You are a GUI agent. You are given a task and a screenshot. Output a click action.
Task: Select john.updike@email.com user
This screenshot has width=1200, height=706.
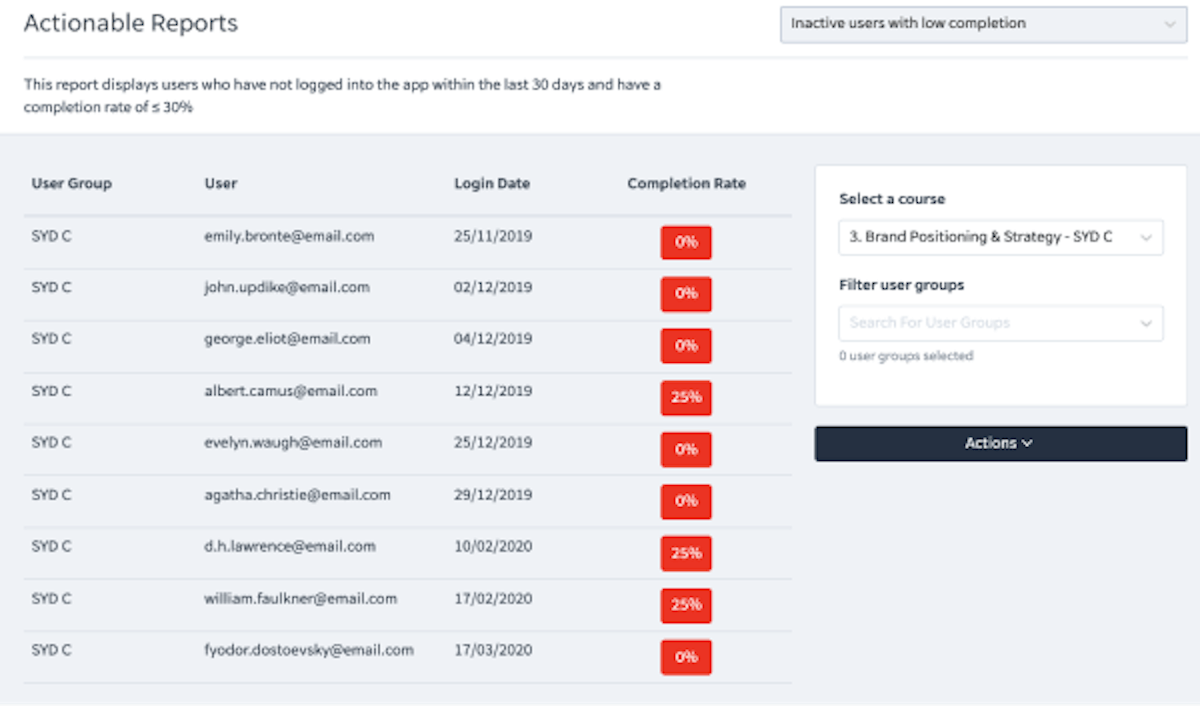(x=287, y=287)
